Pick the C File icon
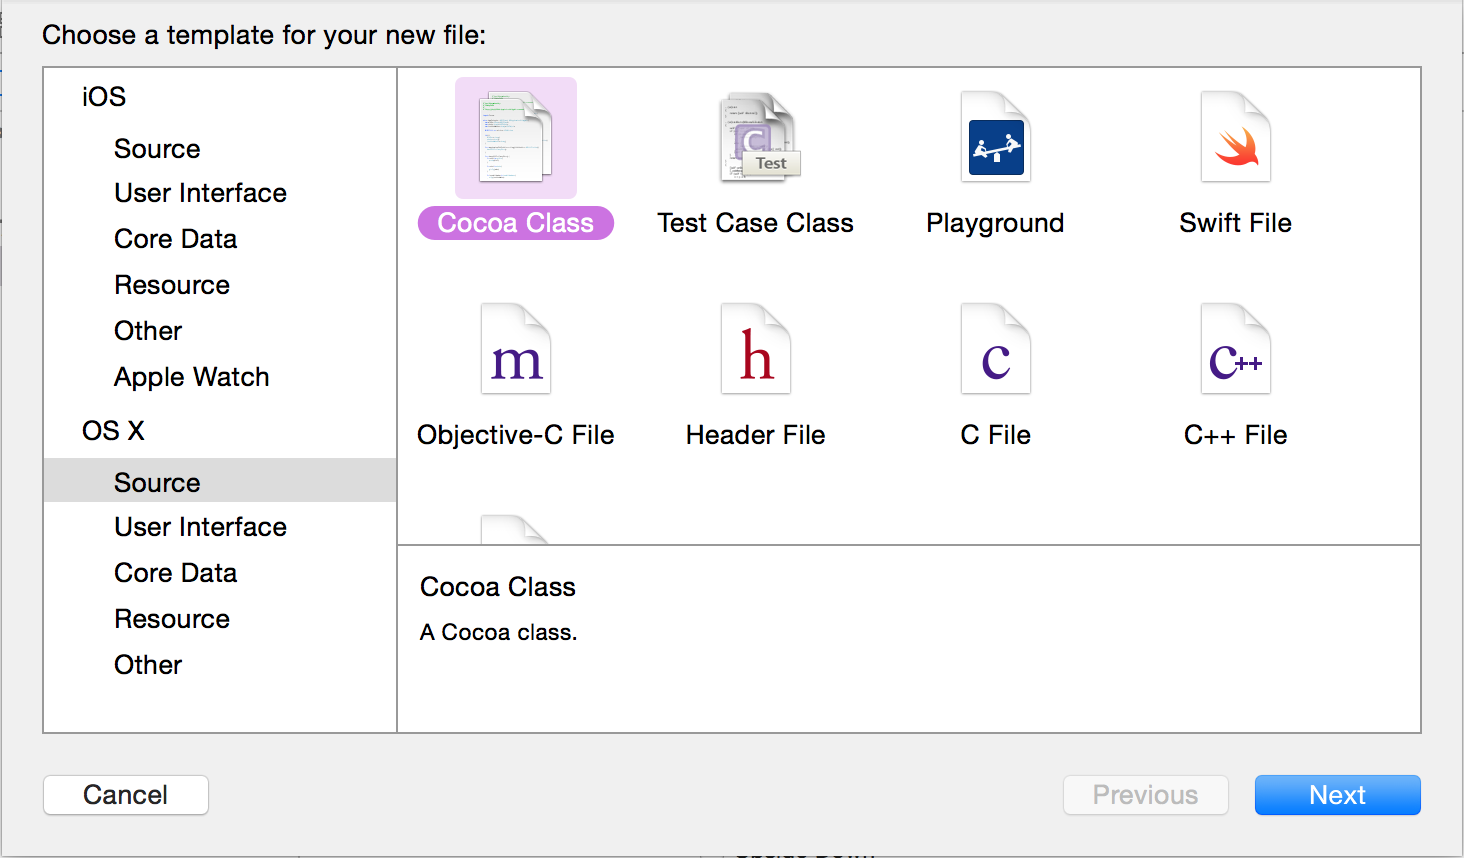The image size is (1464, 858). pos(996,349)
